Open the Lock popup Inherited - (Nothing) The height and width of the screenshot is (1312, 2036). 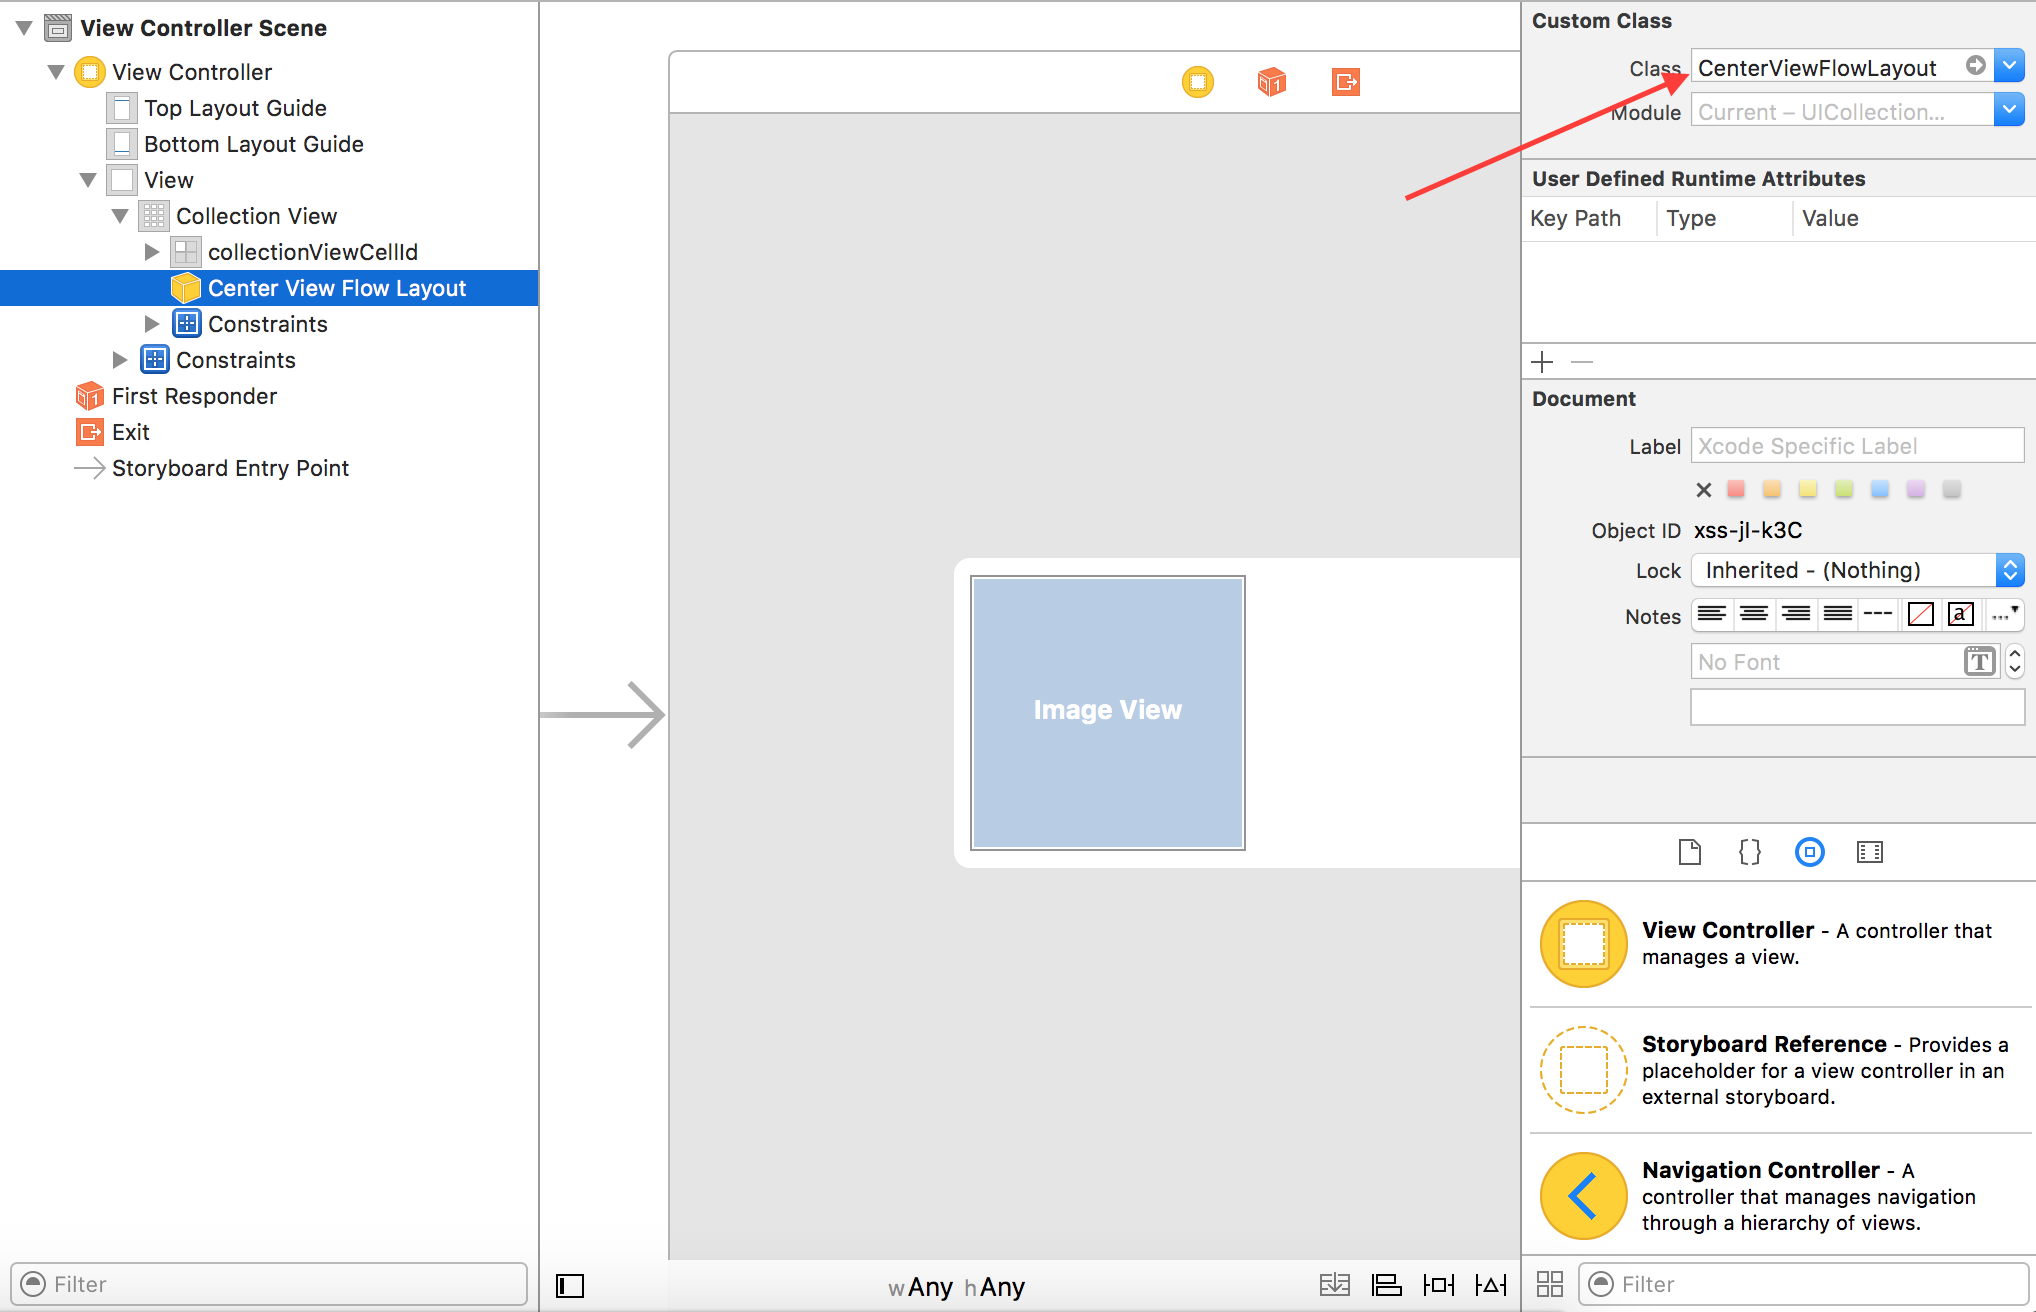point(1857,570)
